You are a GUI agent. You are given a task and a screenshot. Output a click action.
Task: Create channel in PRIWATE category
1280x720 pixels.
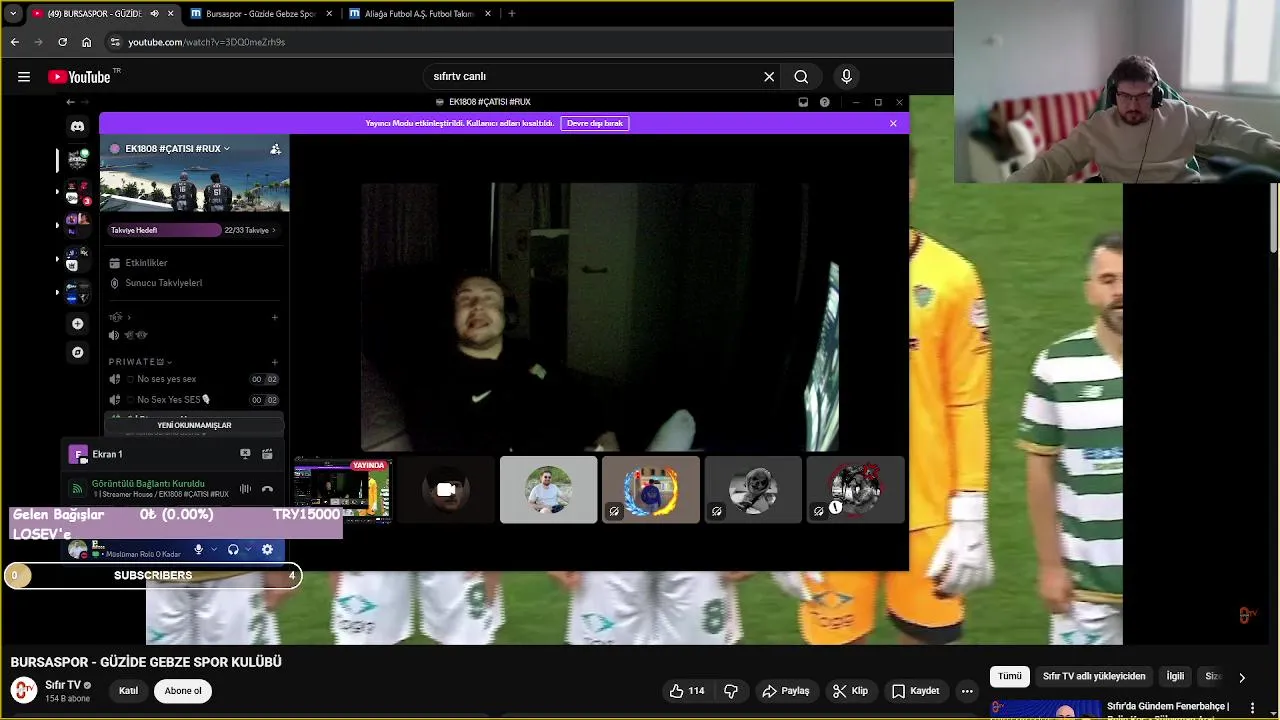(275, 362)
